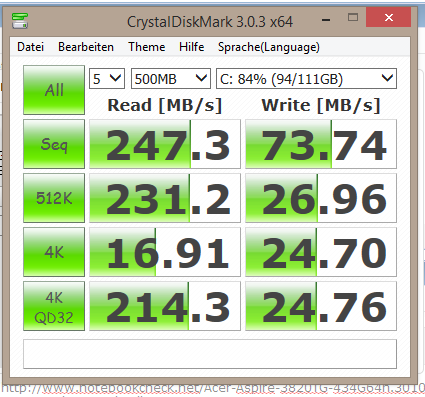This screenshot has width=425, height=397.
Task: Start the Seq benchmark test
Action: point(54,144)
